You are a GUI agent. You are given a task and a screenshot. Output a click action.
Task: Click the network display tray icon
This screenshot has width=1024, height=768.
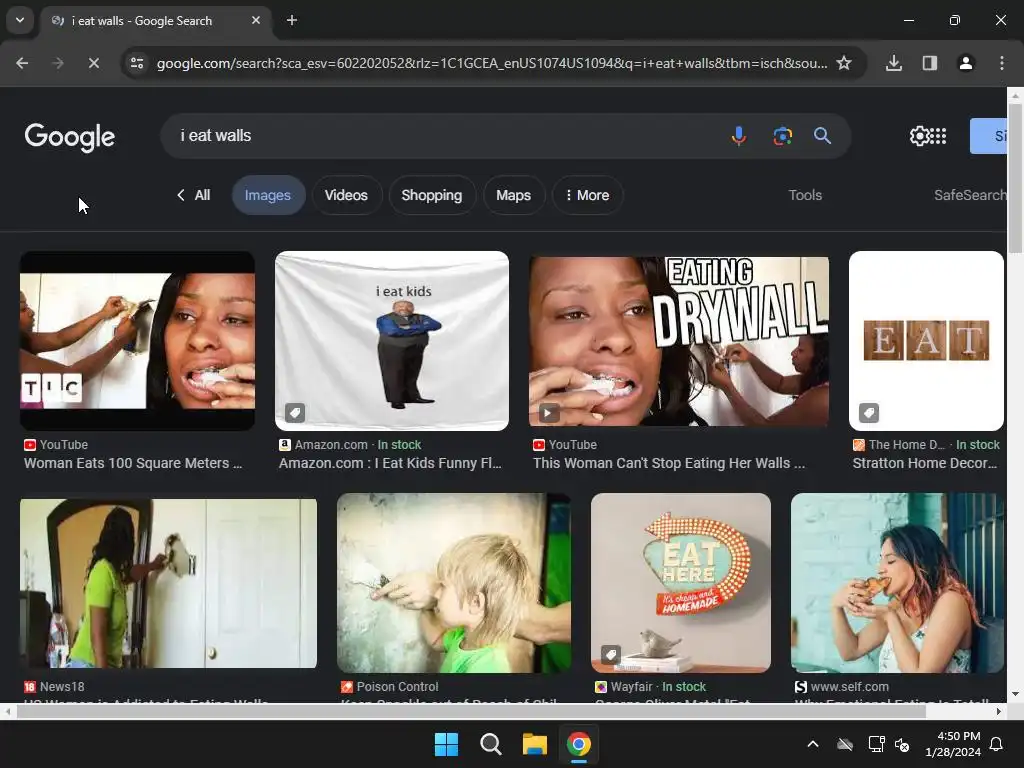(876, 744)
